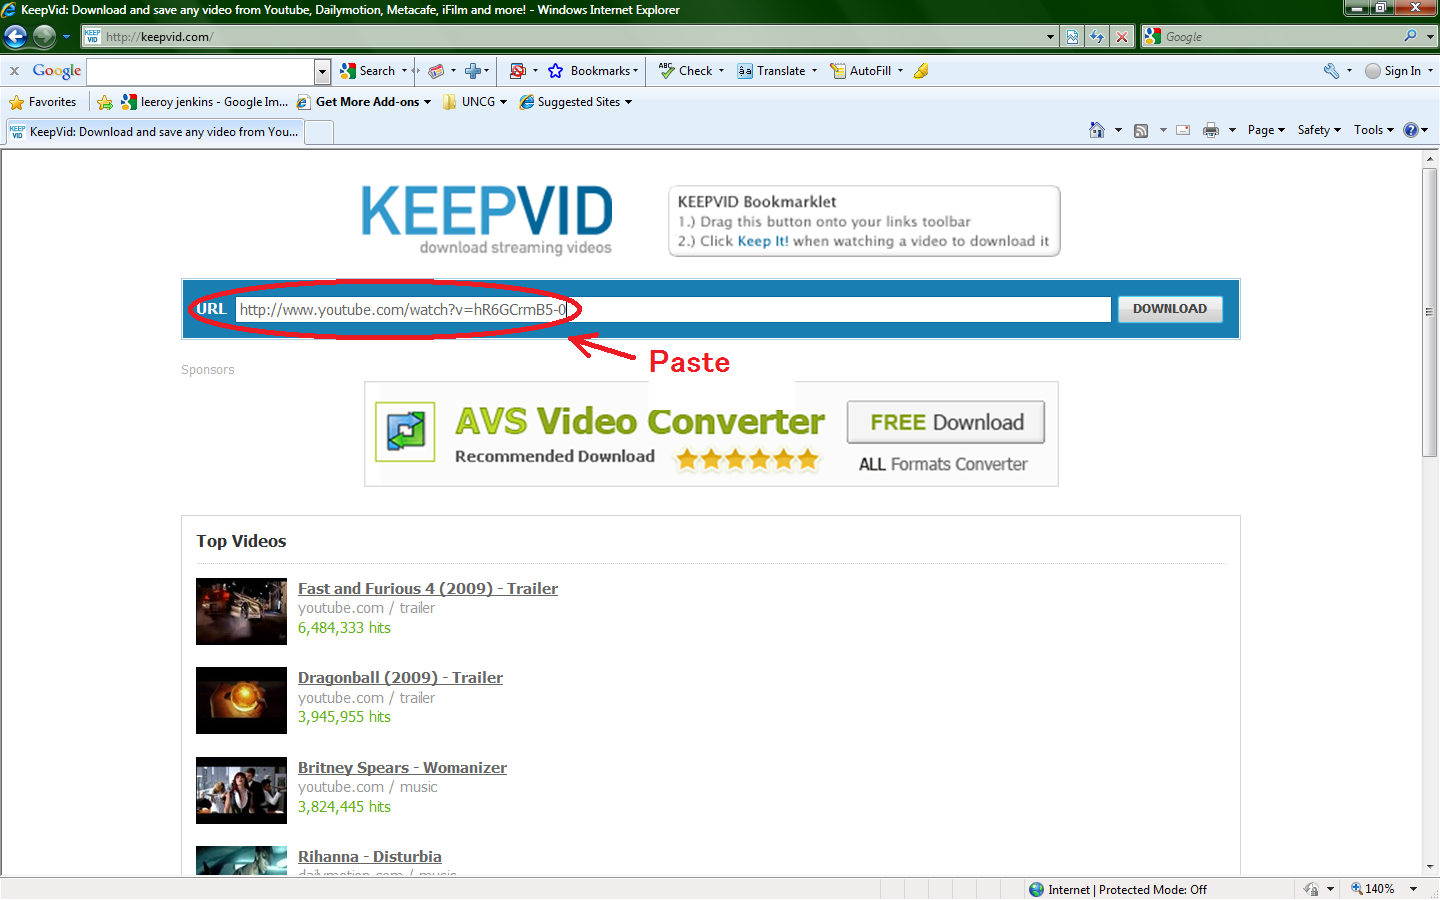
Task: Open the 140% zoom level control
Action: click(1384, 889)
